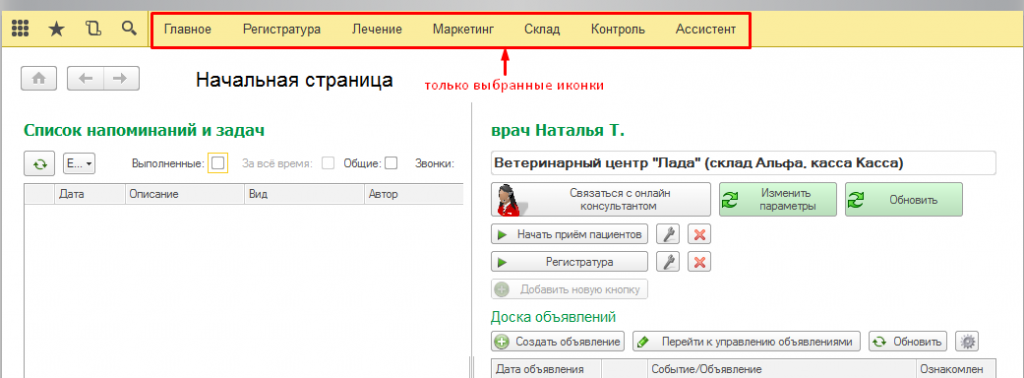Open the Маркетинг section
Screen dimensions: 1024x378
[463, 29]
